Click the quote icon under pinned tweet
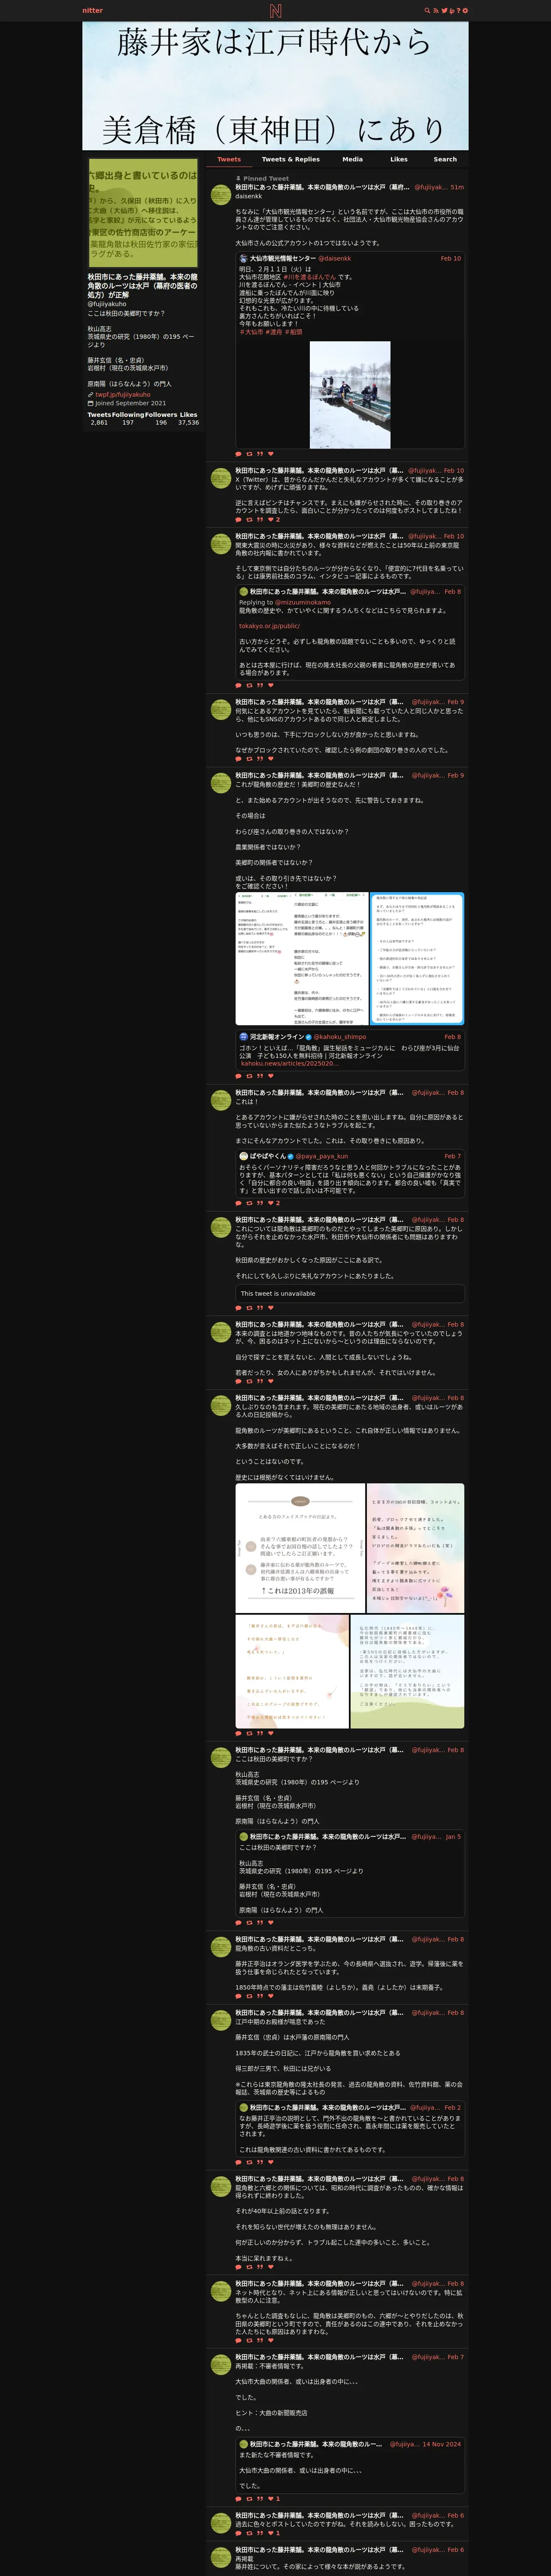551x2576 pixels. pyautogui.click(x=260, y=454)
